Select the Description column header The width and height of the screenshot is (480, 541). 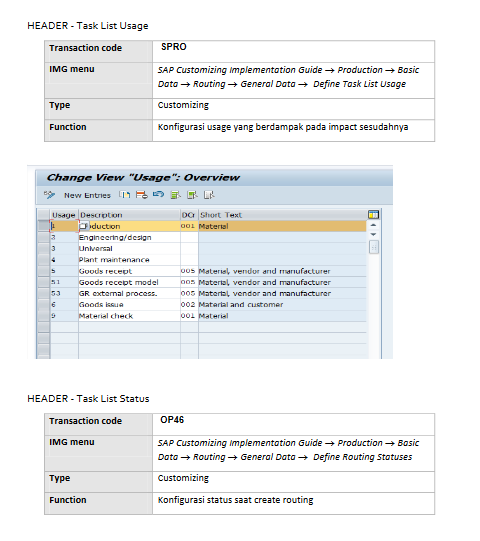[x=129, y=215]
